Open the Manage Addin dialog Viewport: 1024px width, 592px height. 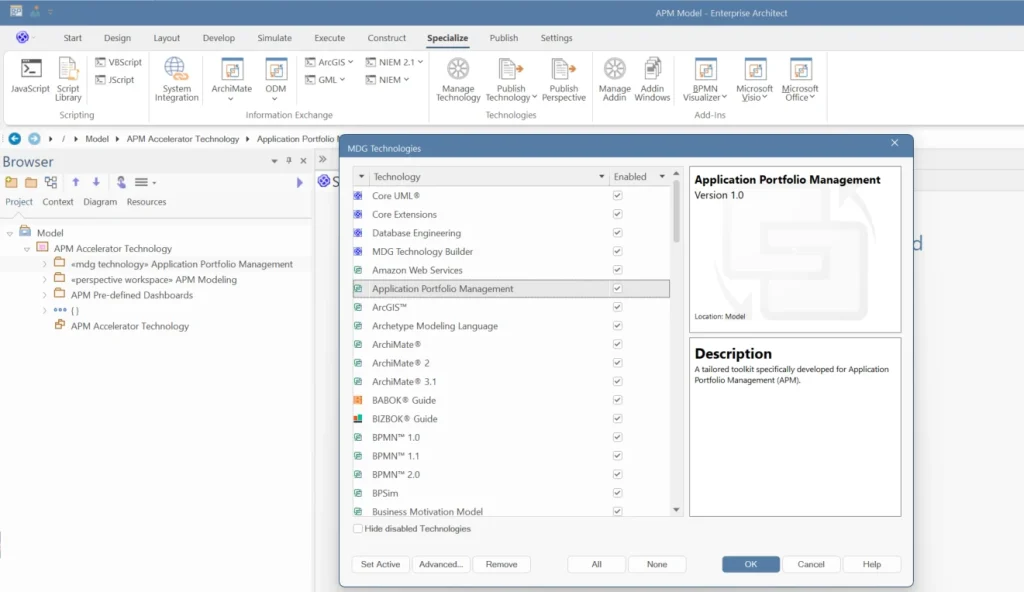(615, 80)
